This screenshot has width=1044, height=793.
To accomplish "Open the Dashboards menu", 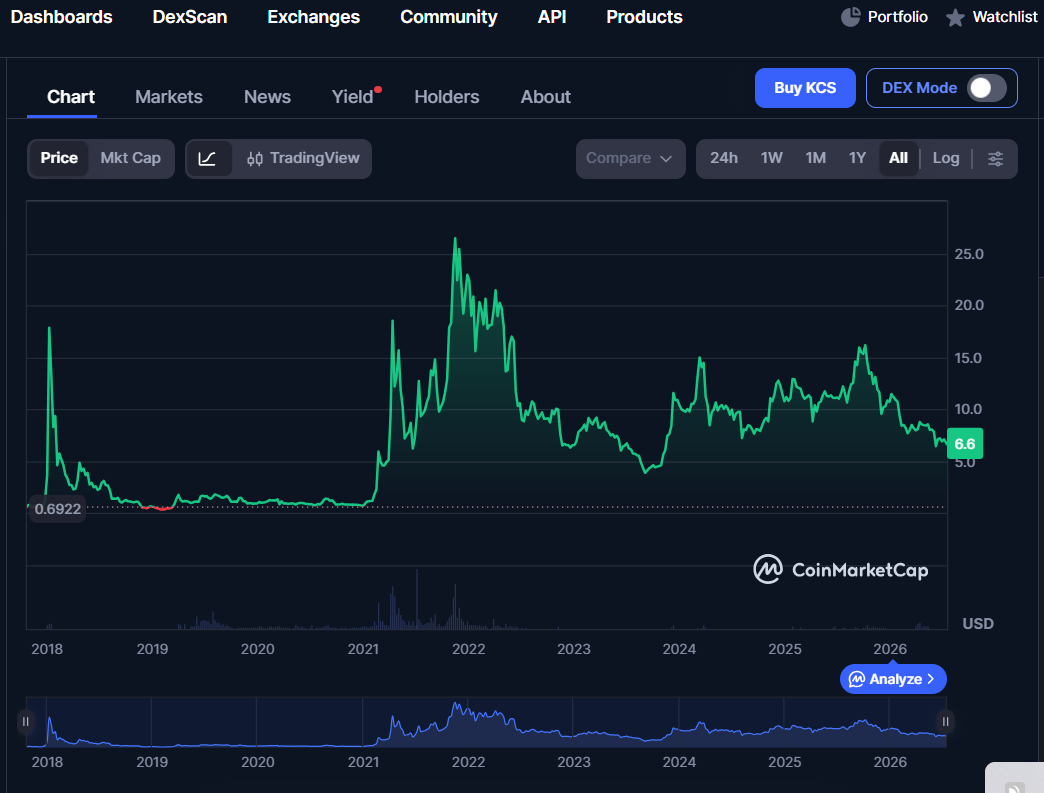I will (61, 17).
